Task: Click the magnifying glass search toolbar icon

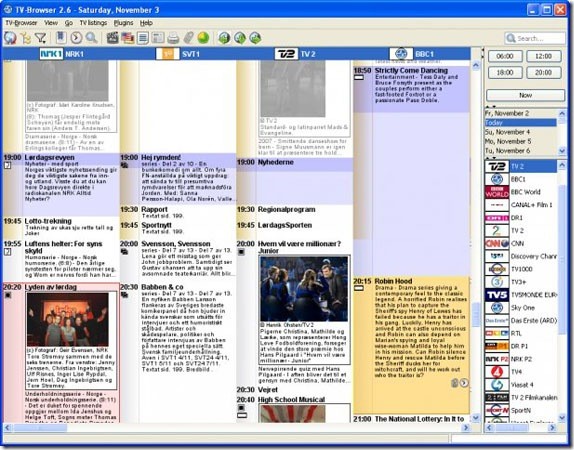Action: point(91,38)
